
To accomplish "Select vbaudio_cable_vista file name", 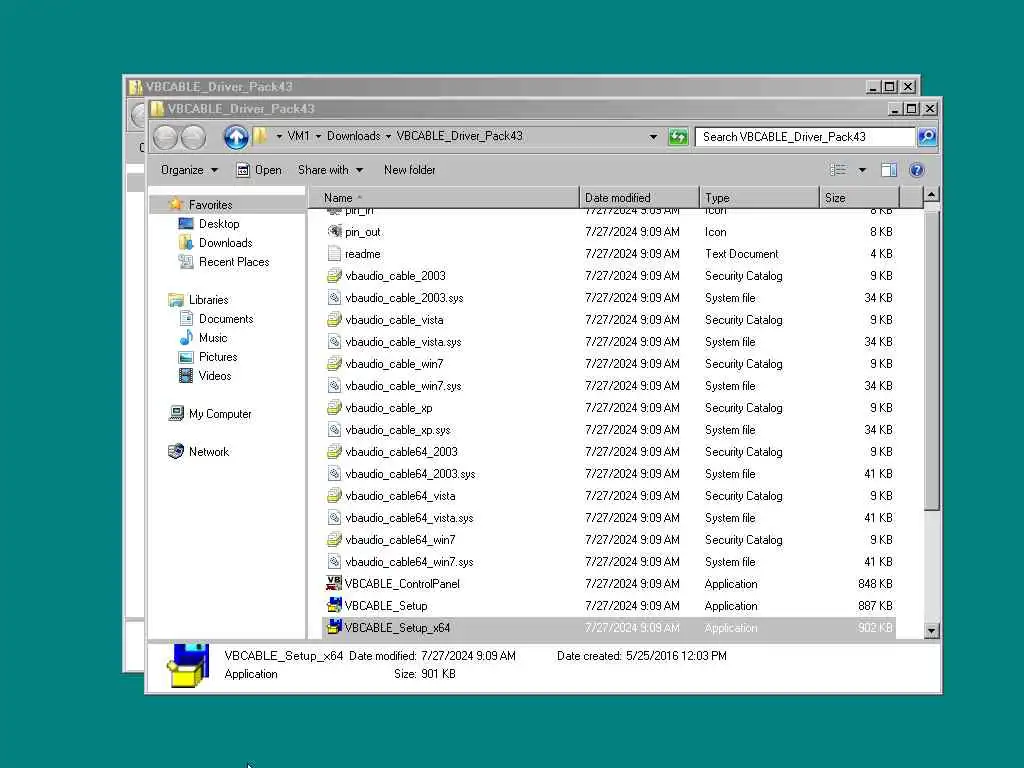I will pos(394,319).
